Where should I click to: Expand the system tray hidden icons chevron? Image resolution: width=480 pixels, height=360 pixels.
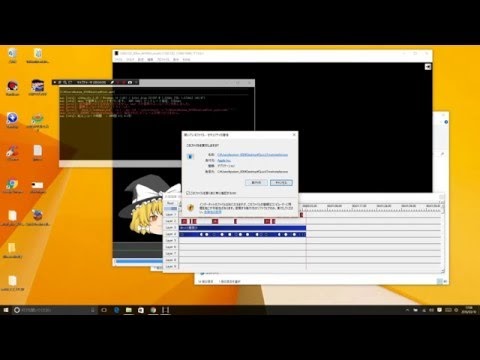point(407,310)
